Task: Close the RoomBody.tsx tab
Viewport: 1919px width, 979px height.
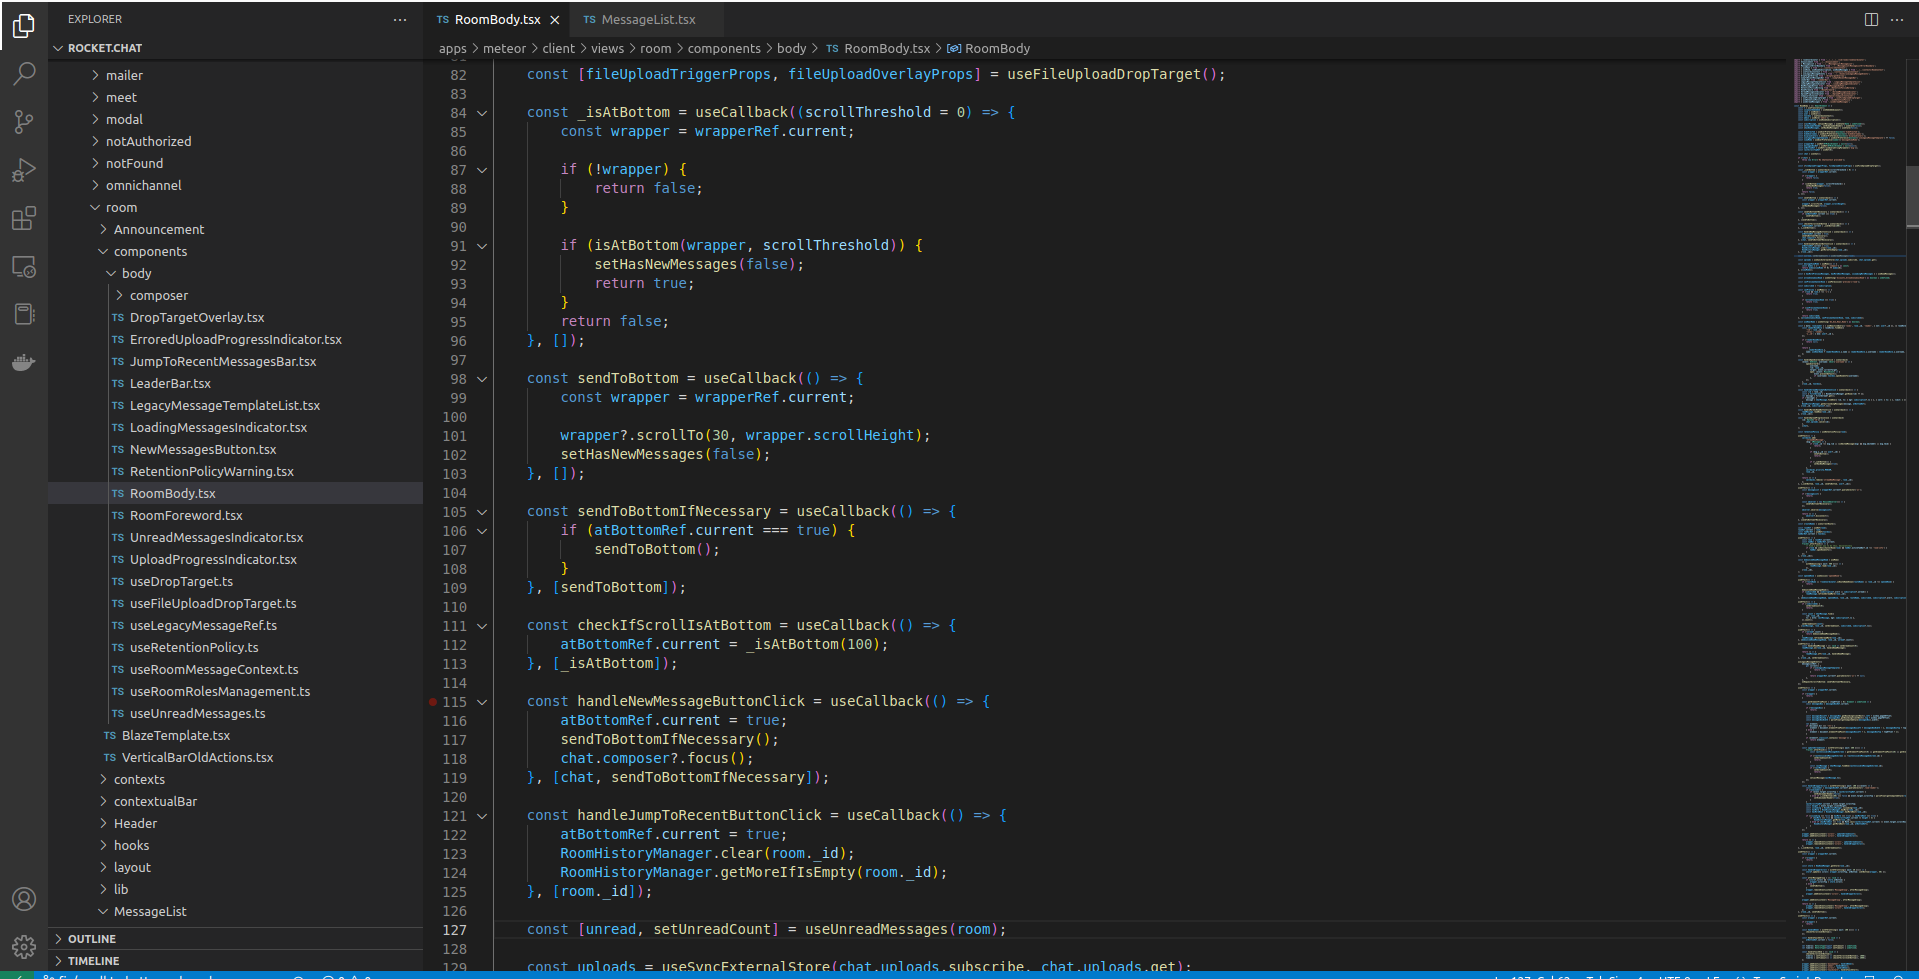Action: (555, 20)
